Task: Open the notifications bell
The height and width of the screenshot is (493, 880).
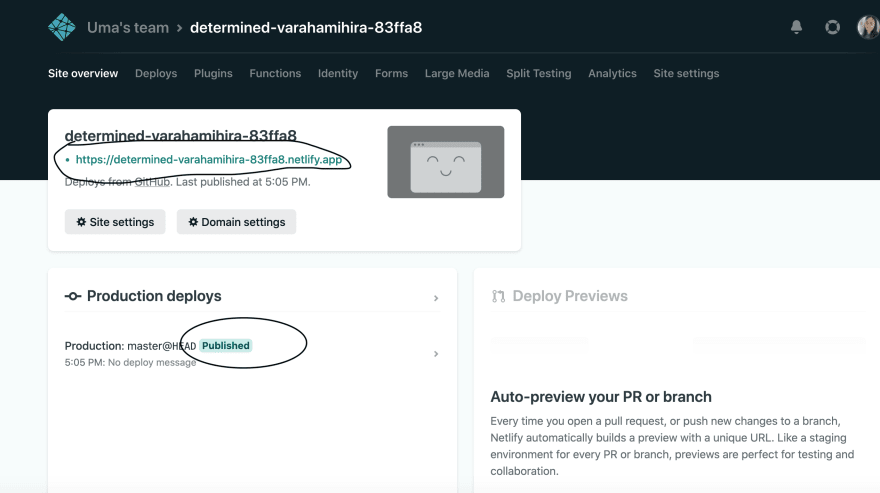Action: click(x=796, y=27)
